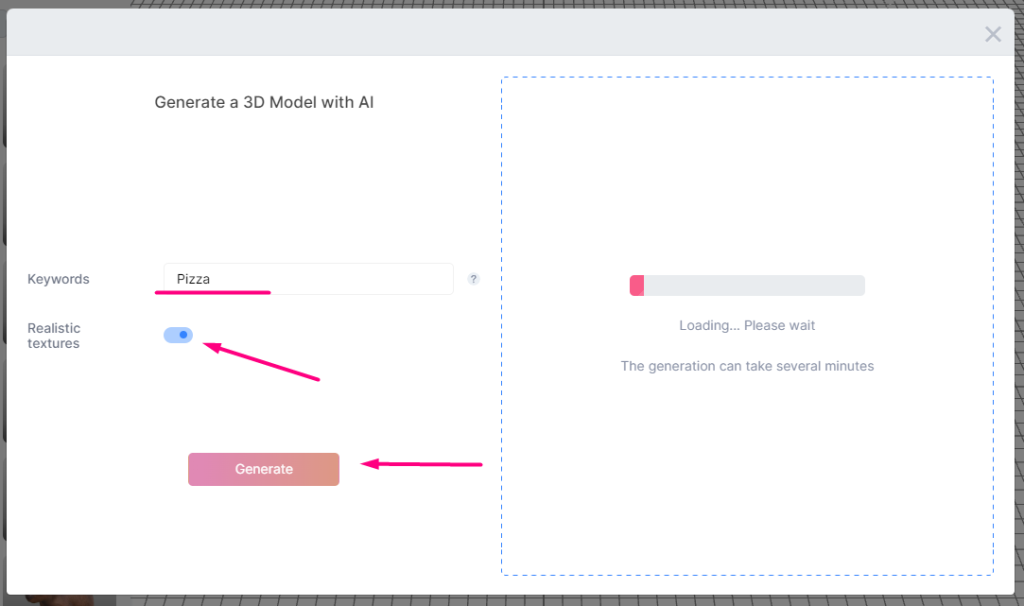Click the generation time notice text
The height and width of the screenshot is (606, 1024).
point(747,366)
